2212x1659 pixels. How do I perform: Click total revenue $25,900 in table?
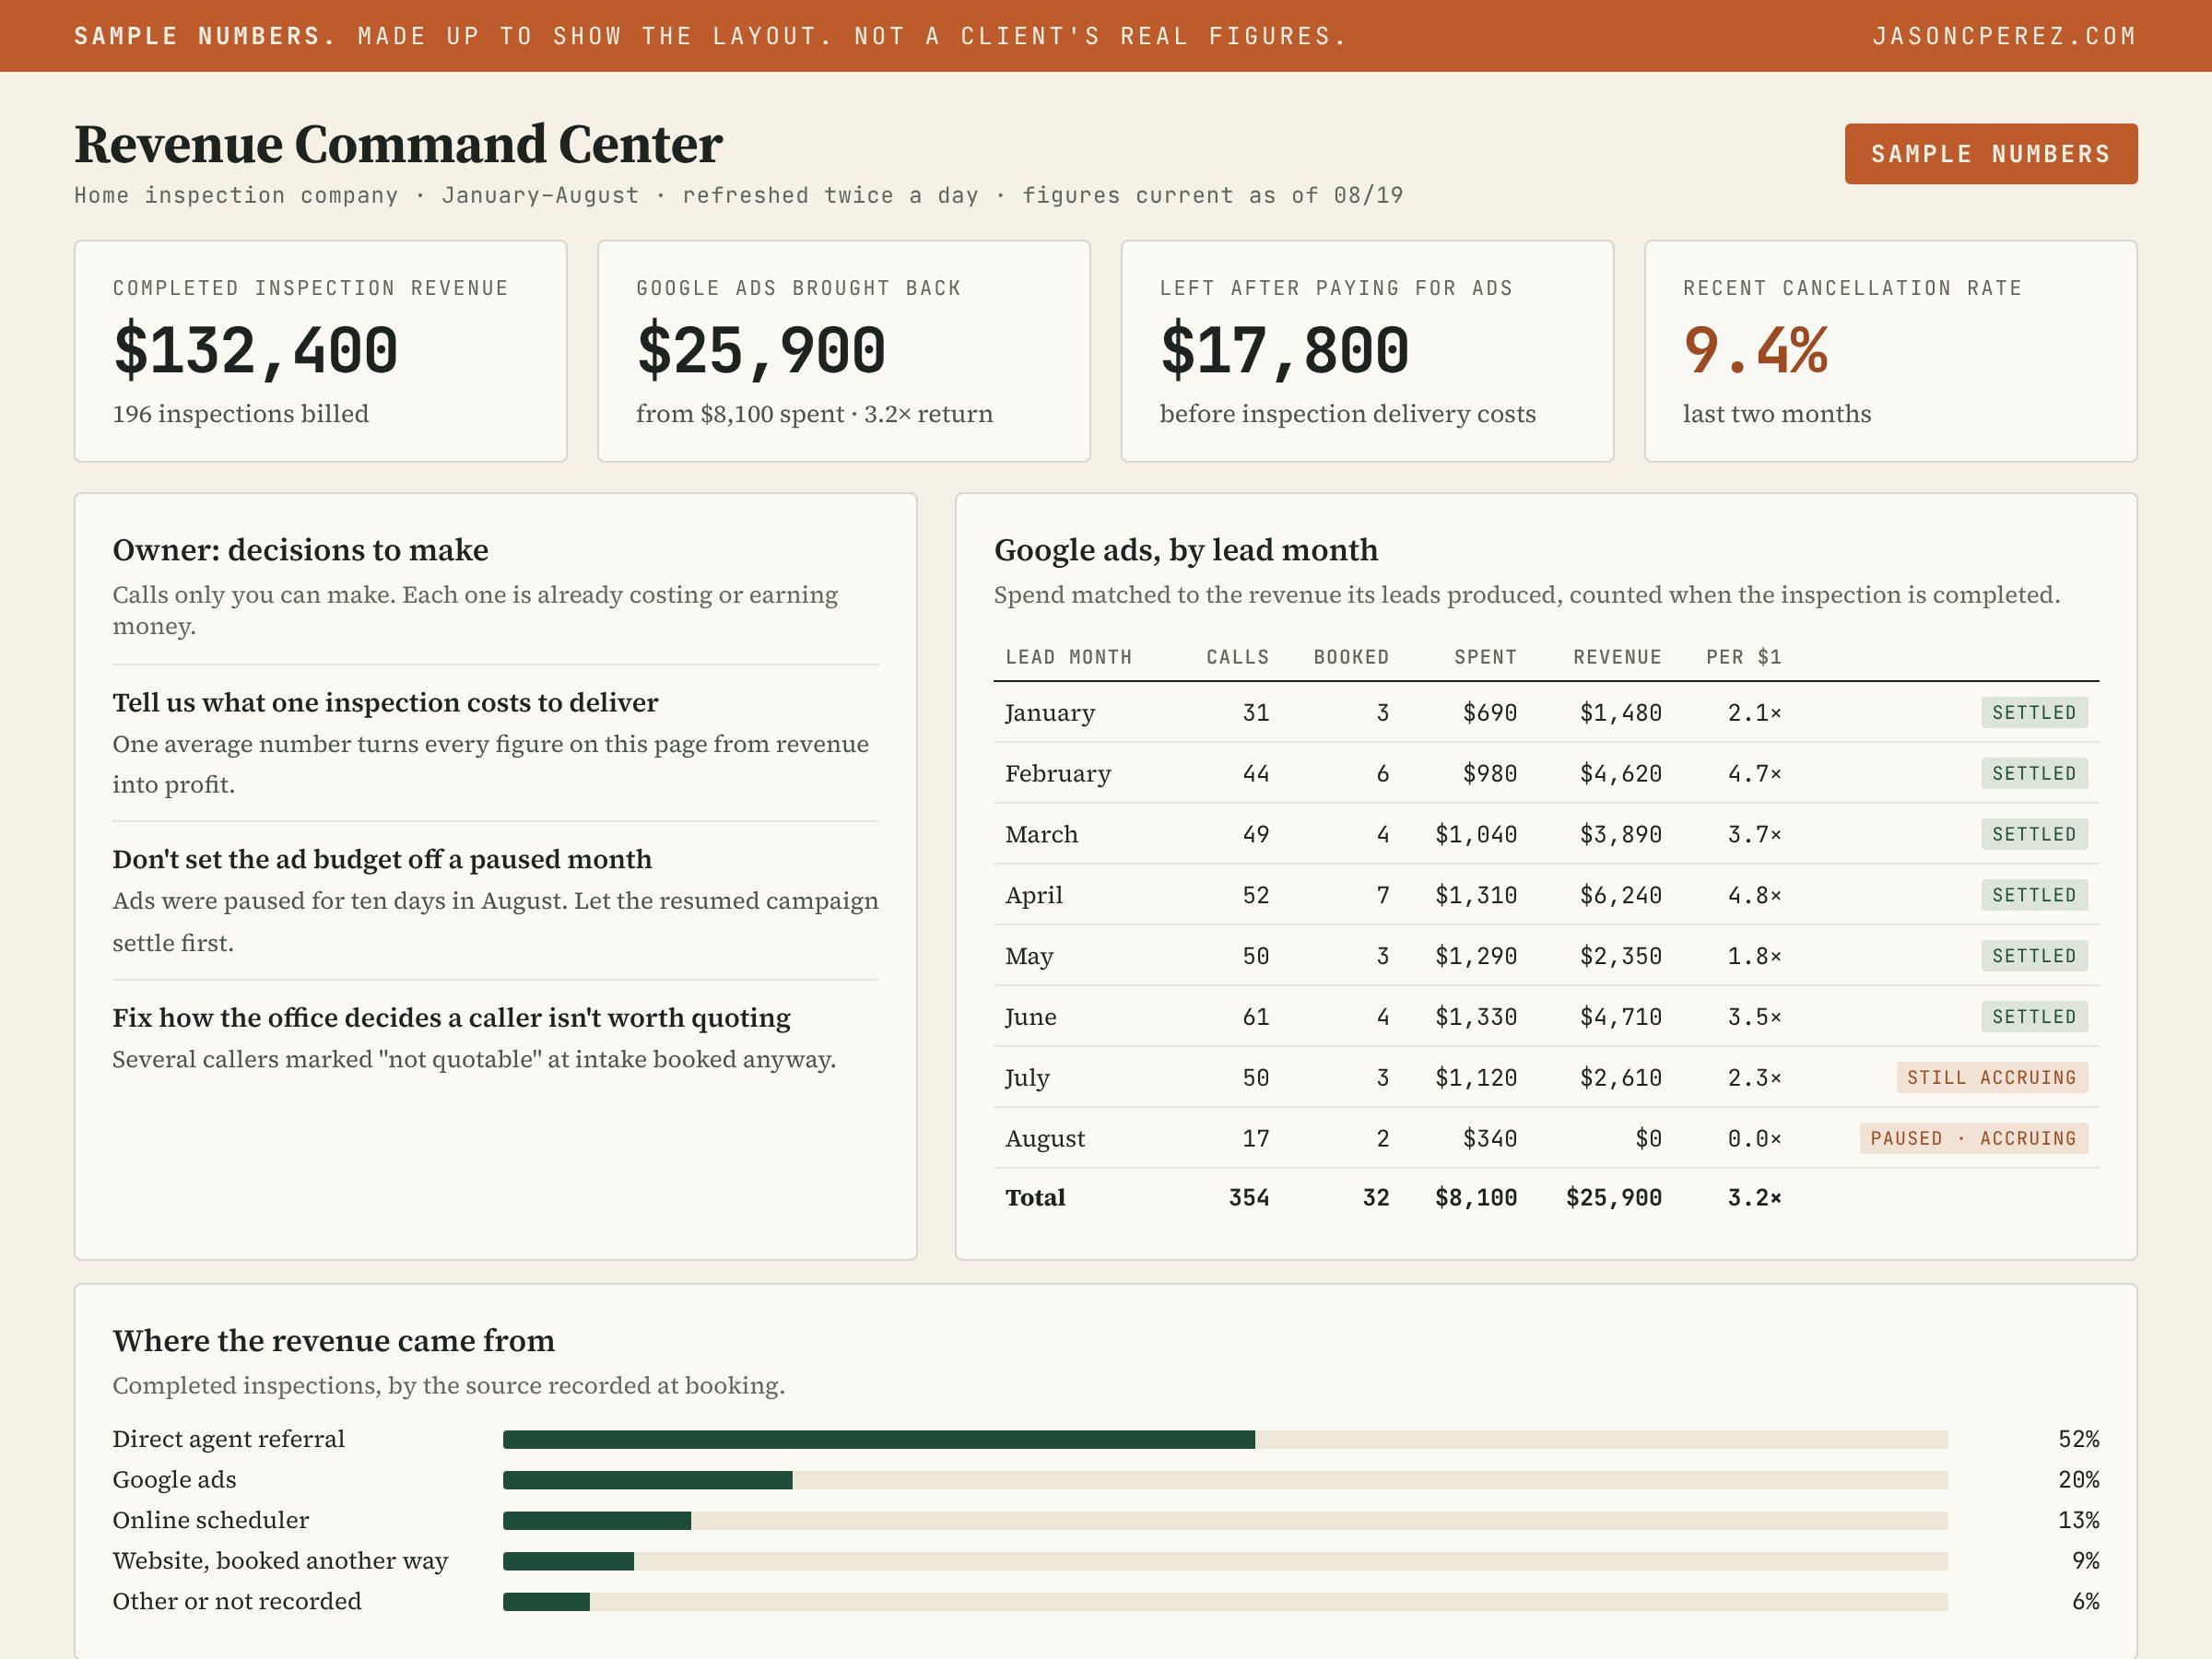click(x=1614, y=1198)
